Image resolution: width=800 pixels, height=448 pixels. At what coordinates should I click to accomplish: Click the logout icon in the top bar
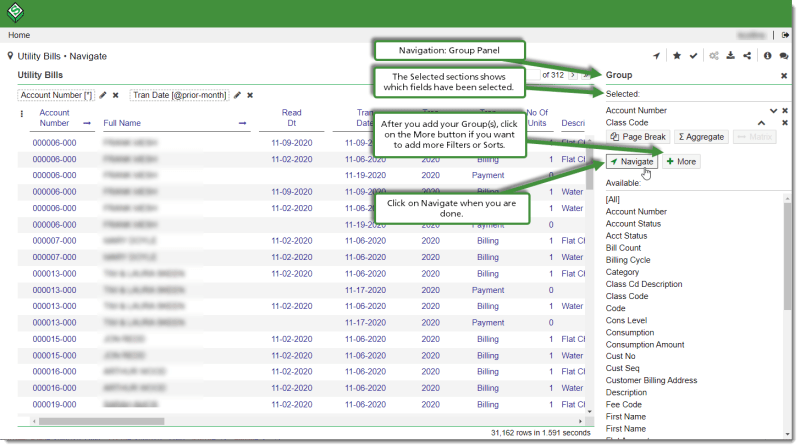click(x=785, y=35)
